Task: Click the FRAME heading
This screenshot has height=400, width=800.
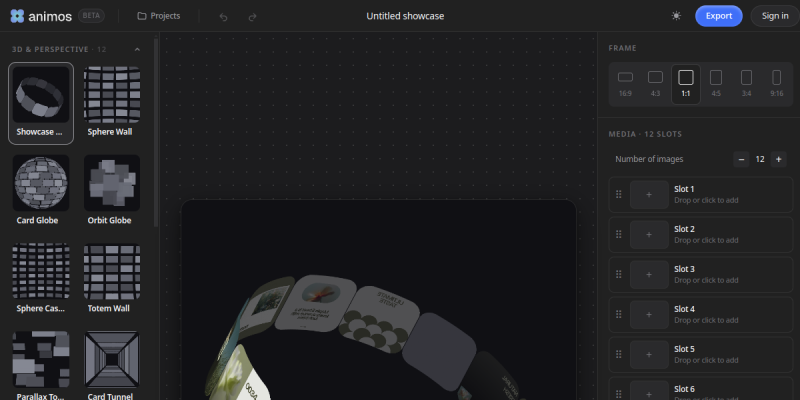Action: pyautogui.click(x=622, y=48)
